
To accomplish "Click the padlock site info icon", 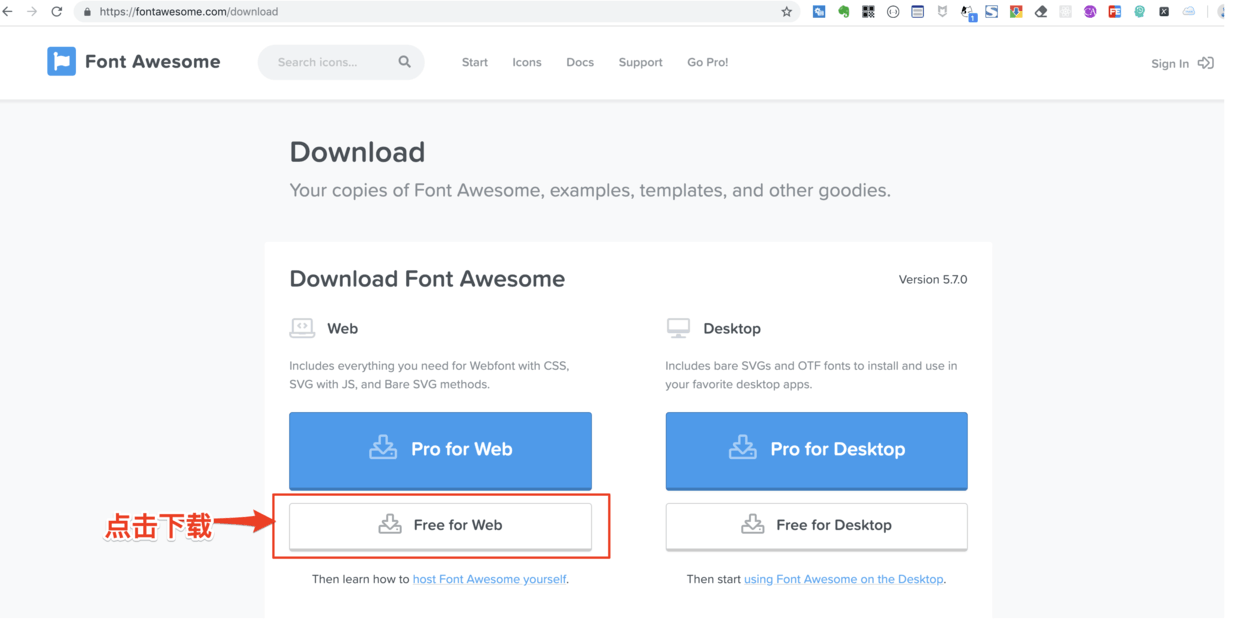I will pyautogui.click(x=87, y=12).
